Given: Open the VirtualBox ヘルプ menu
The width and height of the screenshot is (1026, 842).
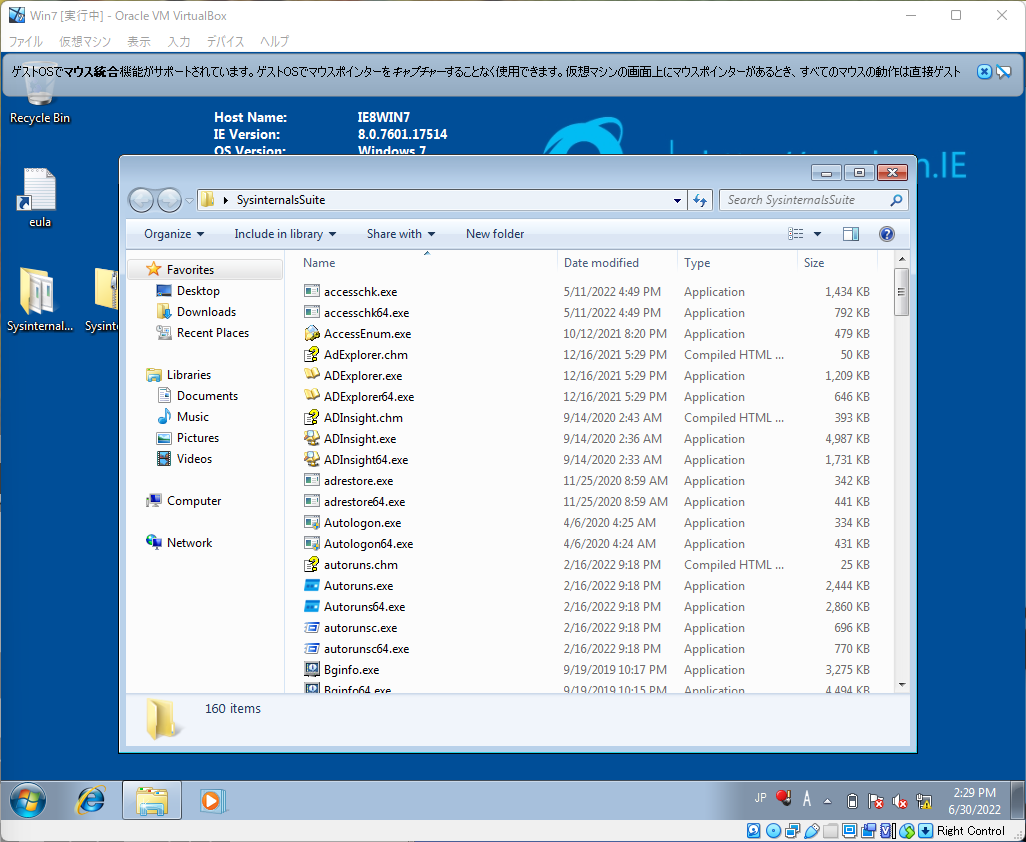Looking at the screenshot, I should (274, 41).
